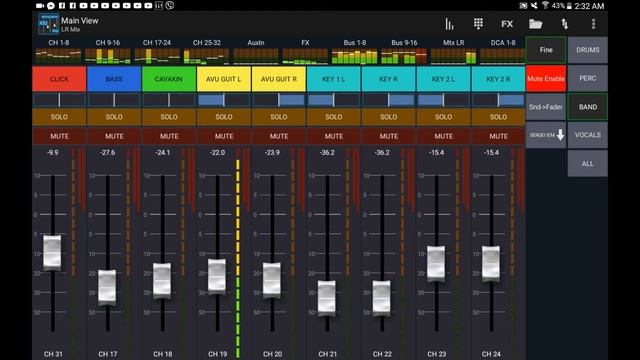
Task: Switch to the CH 25-32 layer
Action: click(207, 51)
